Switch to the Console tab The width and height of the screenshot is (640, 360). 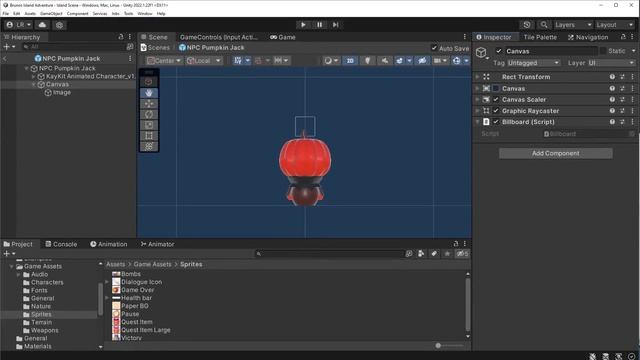(x=61, y=244)
